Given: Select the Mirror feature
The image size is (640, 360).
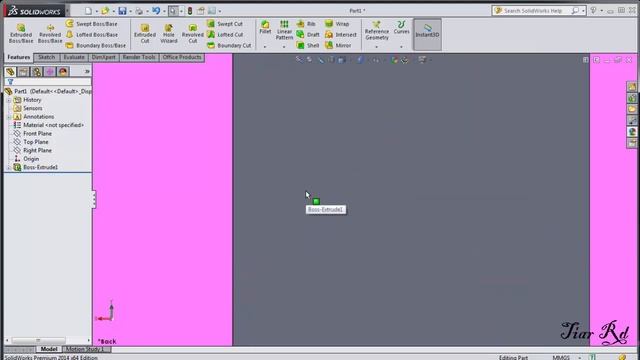Looking at the screenshot, I should click(x=338, y=45).
